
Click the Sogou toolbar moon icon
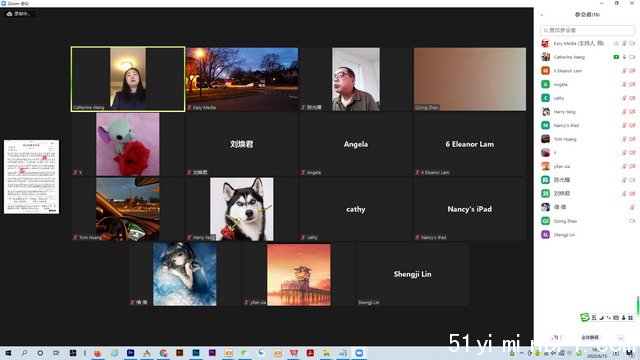pos(601,318)
